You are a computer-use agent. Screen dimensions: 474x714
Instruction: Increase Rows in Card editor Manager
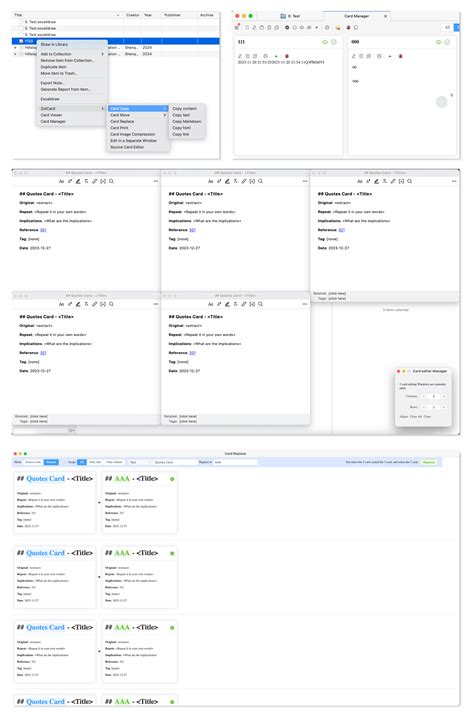[443, 407]
